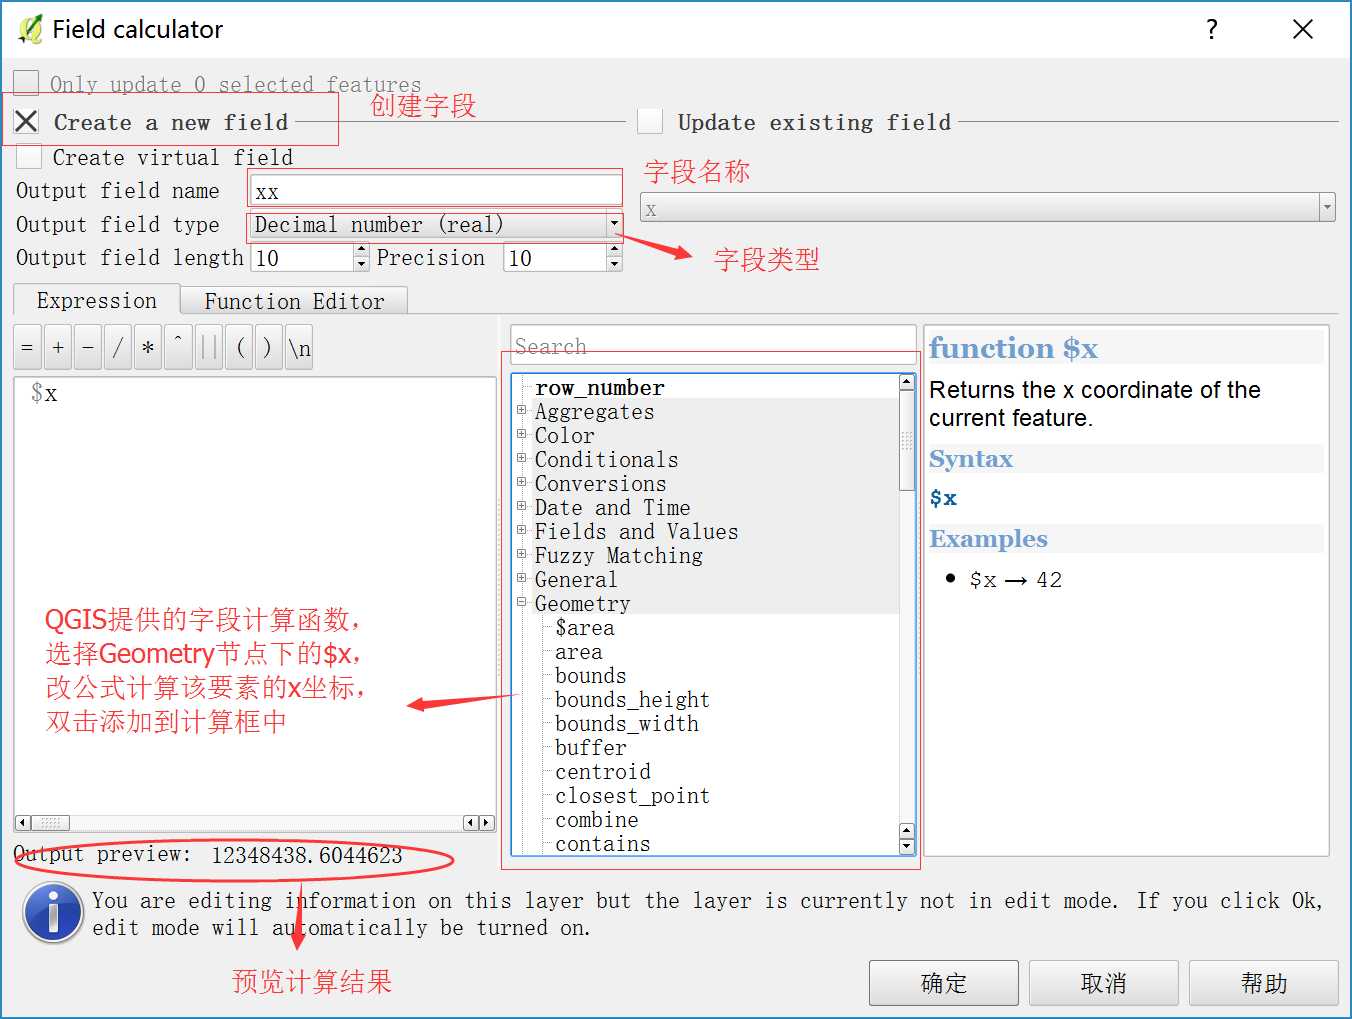Expand the Fields and Values group

pos(521,530)
